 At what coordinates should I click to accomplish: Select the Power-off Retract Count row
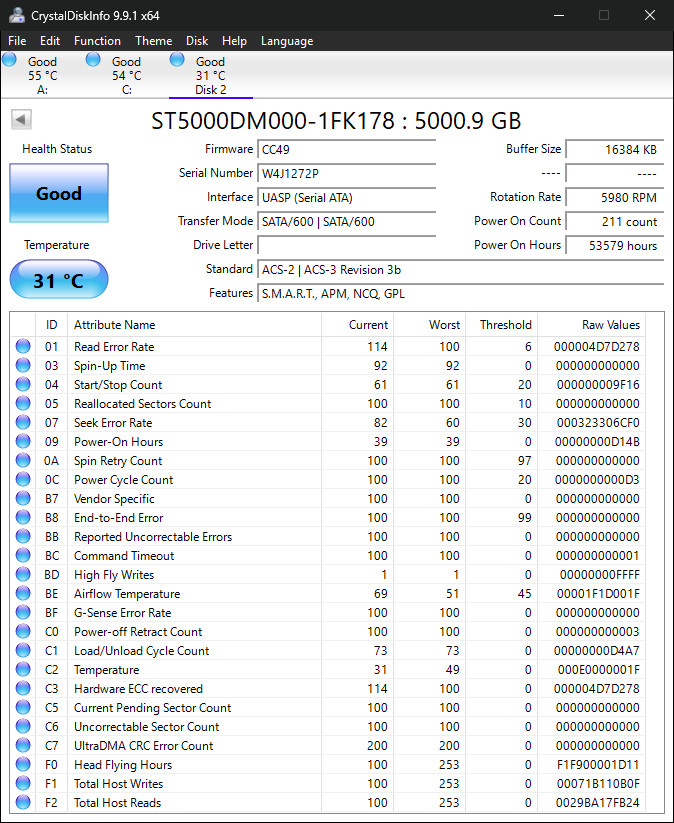(x=328, y=631)
